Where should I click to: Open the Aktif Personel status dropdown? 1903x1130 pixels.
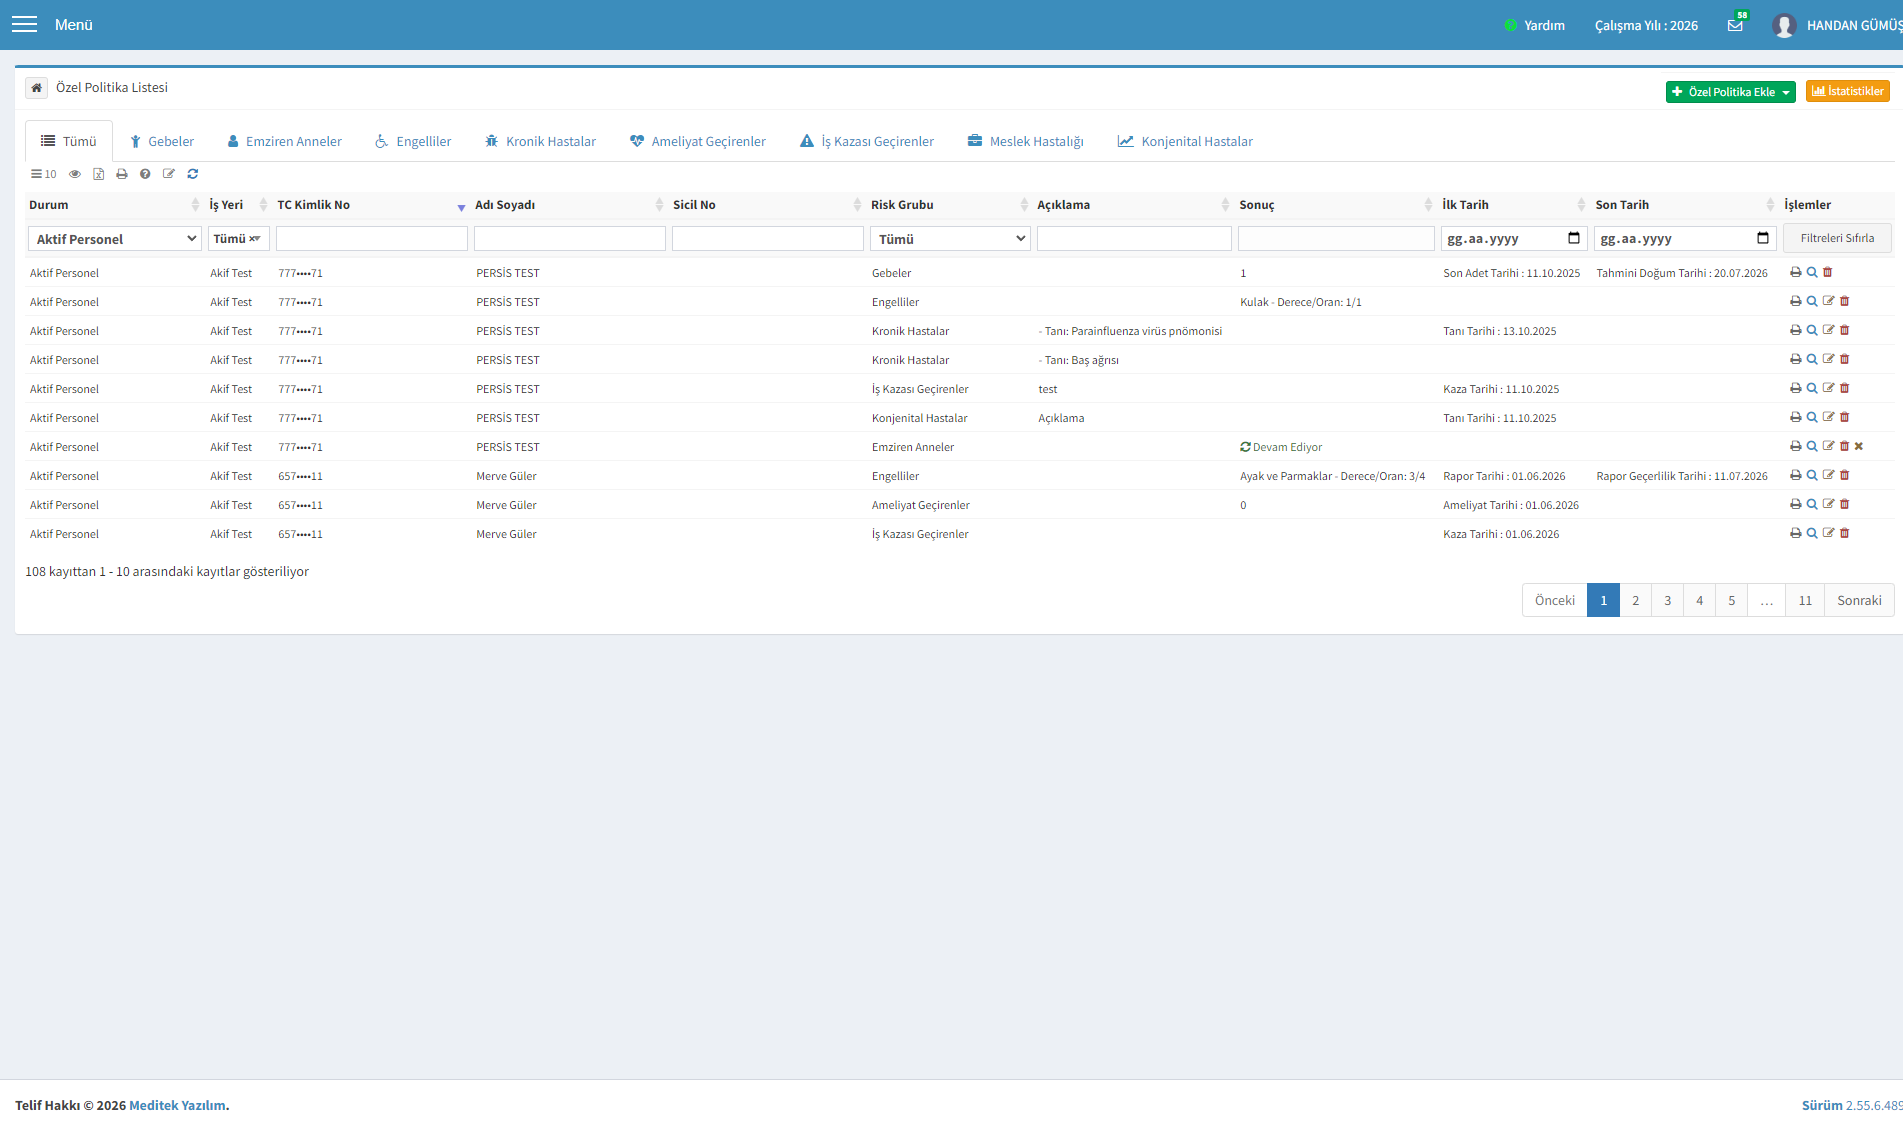[x=115, y=239]
